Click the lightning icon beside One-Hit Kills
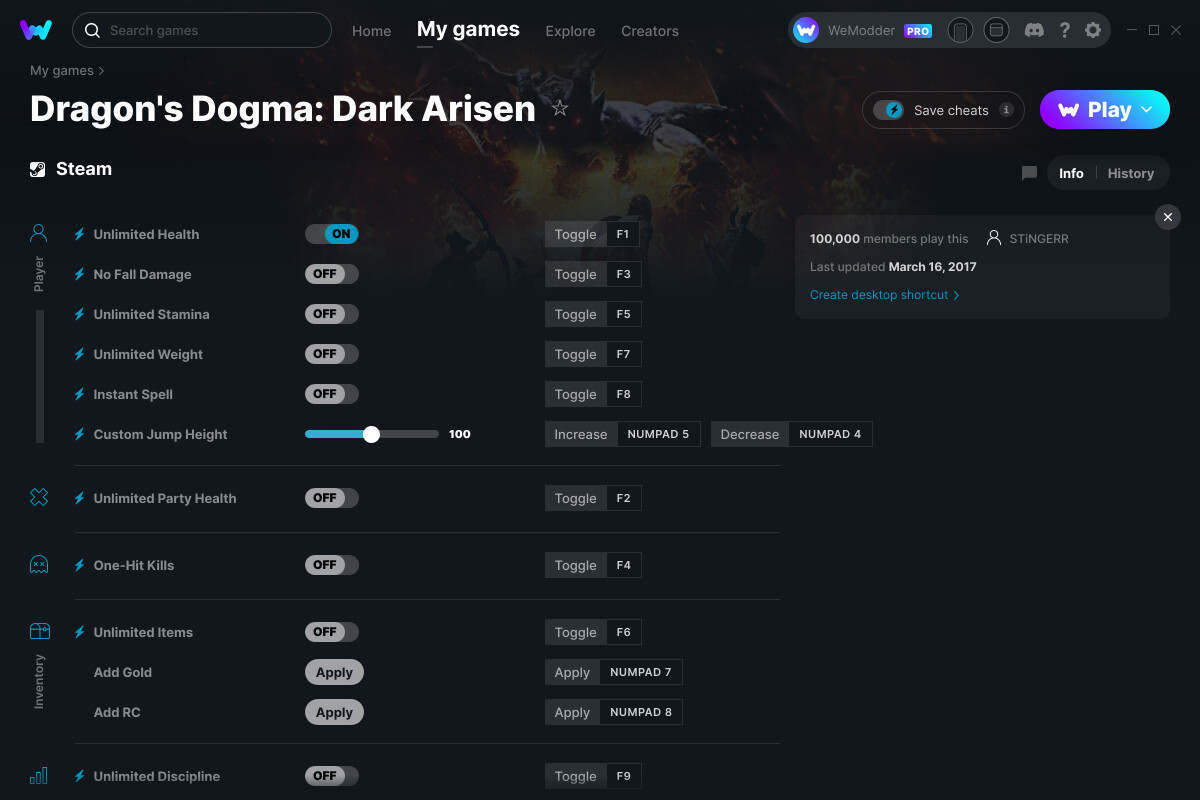This screenshot has height=800, width=1200. coord(80,565)
